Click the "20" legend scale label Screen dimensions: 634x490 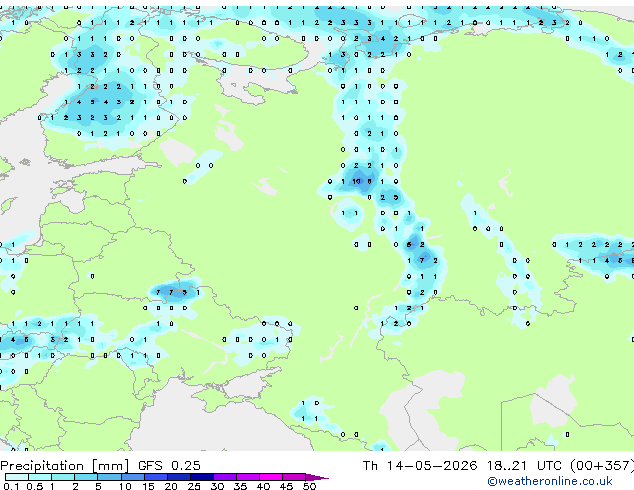pos(171,486)
